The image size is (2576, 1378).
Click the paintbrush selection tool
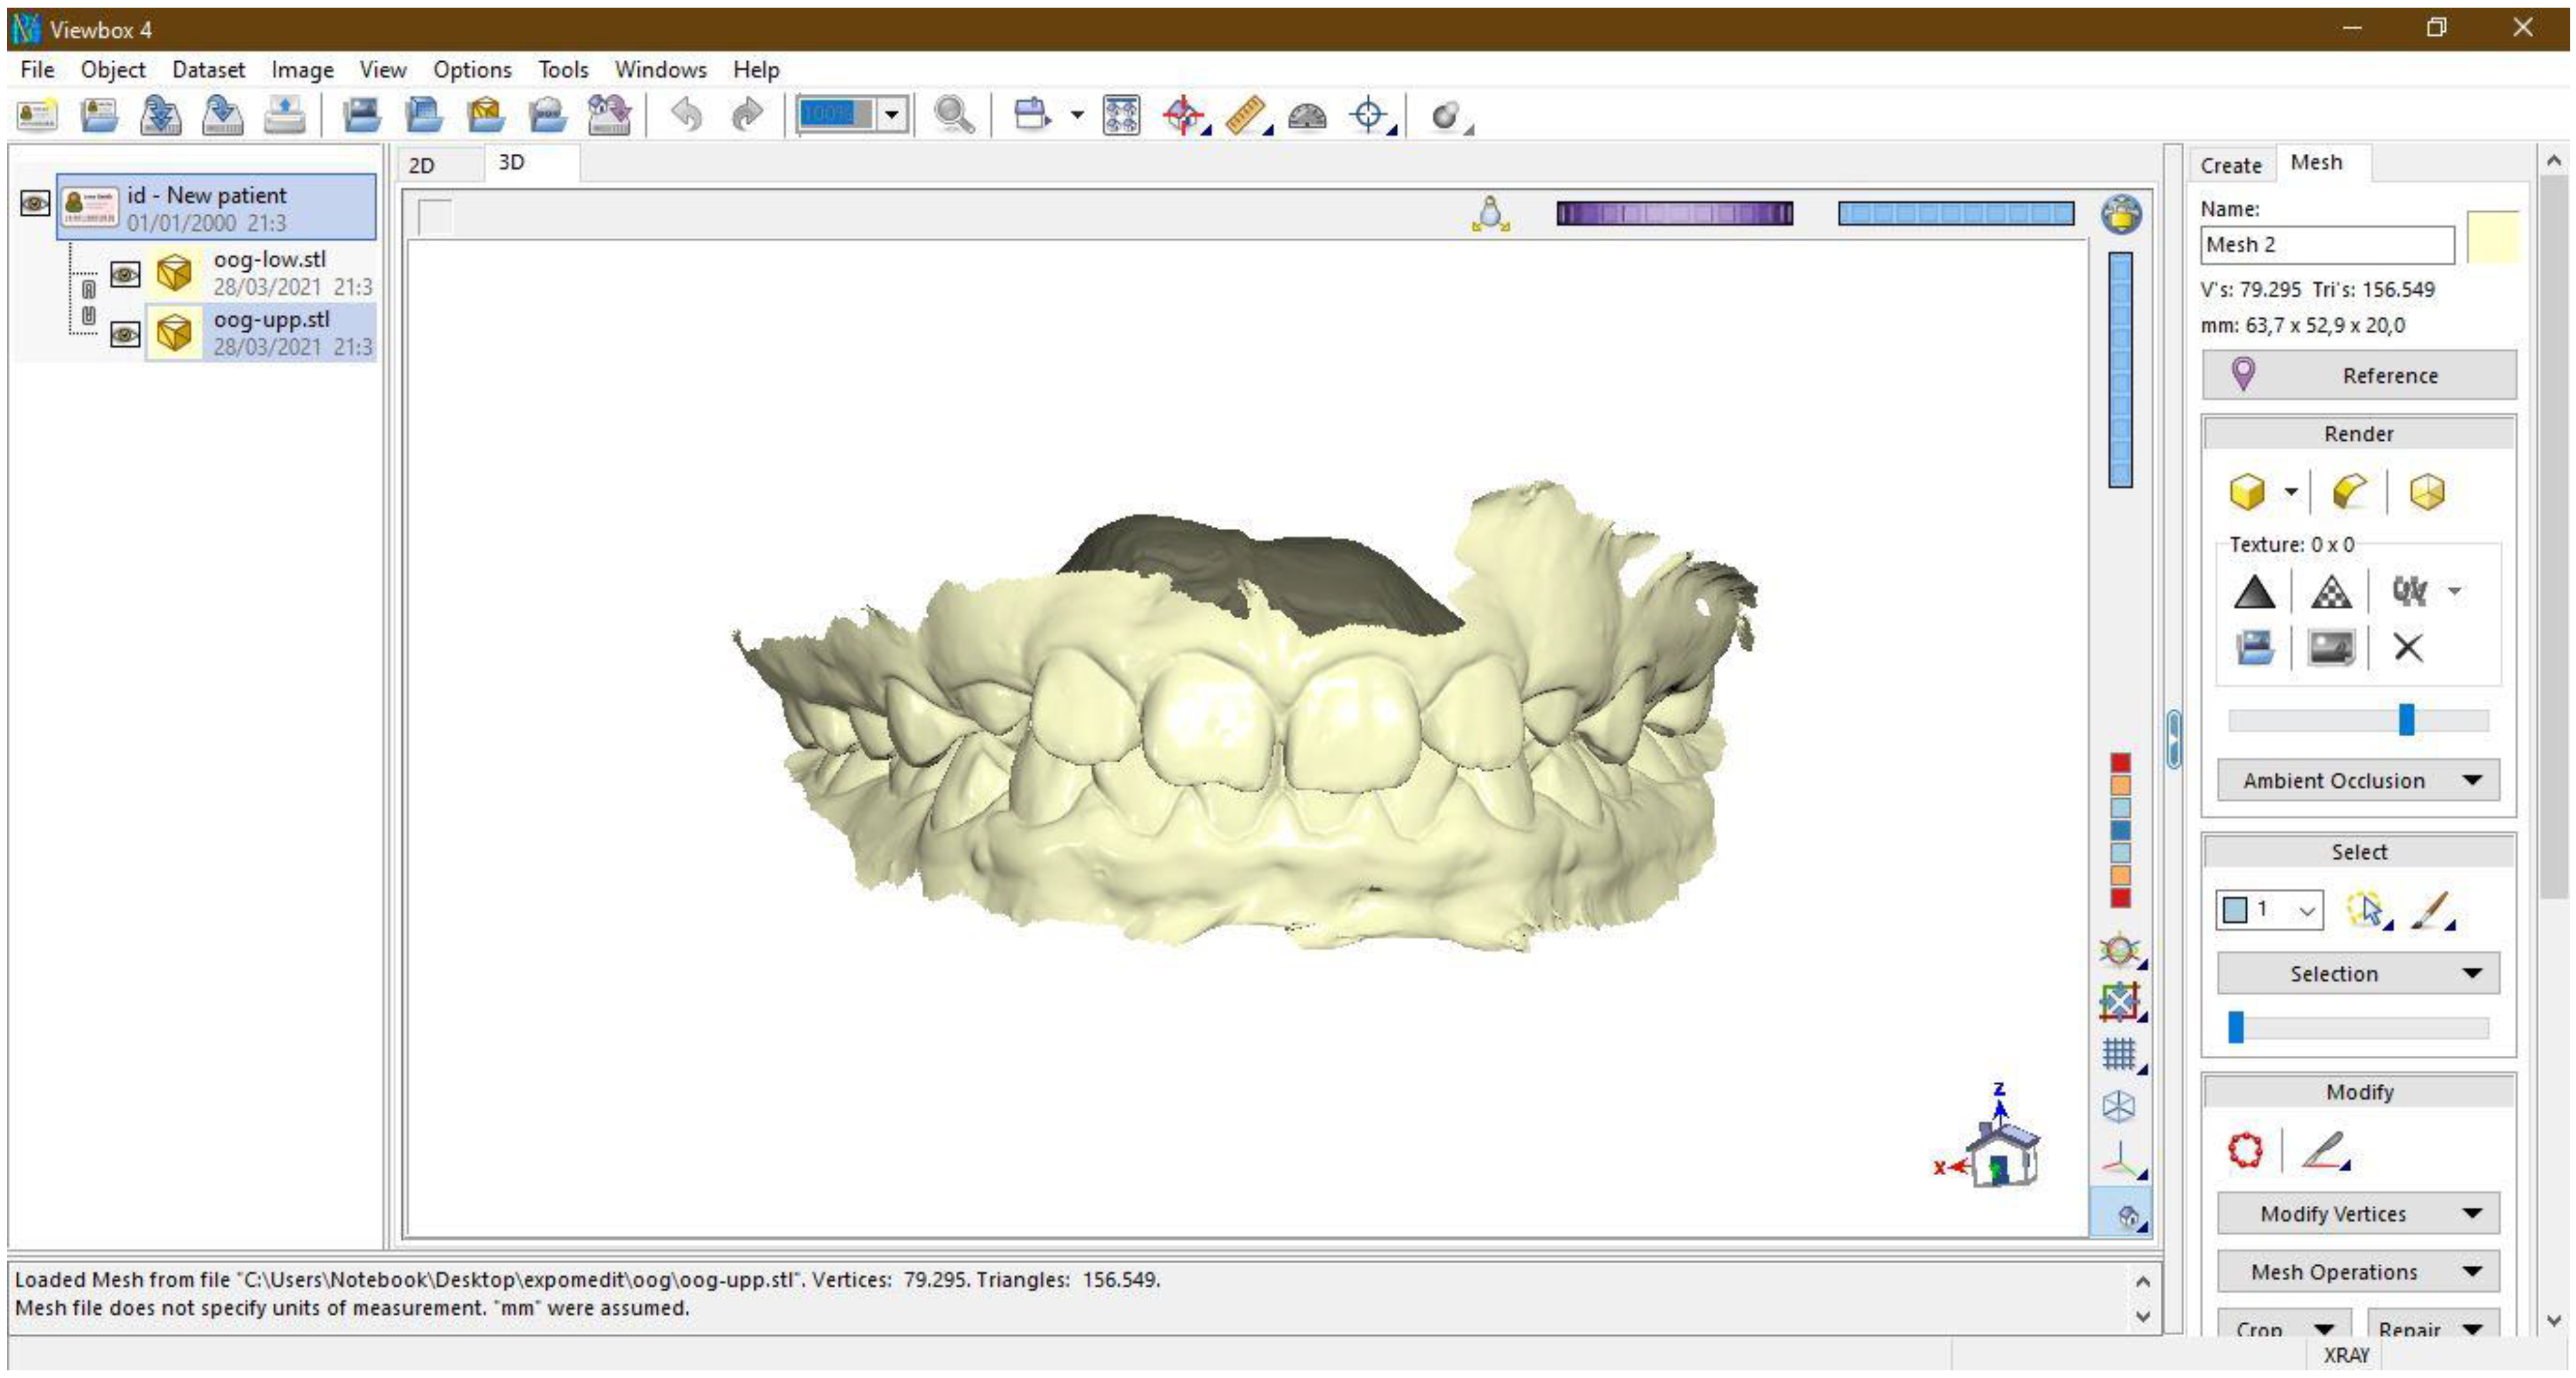click(2430, 910)
